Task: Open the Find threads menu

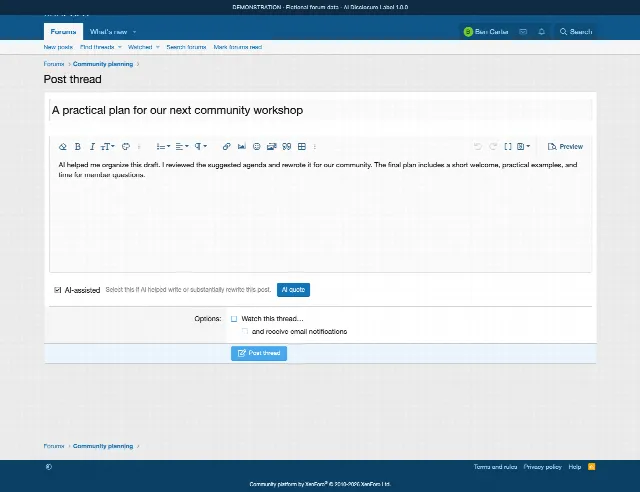Action: (x=97, y=47)
